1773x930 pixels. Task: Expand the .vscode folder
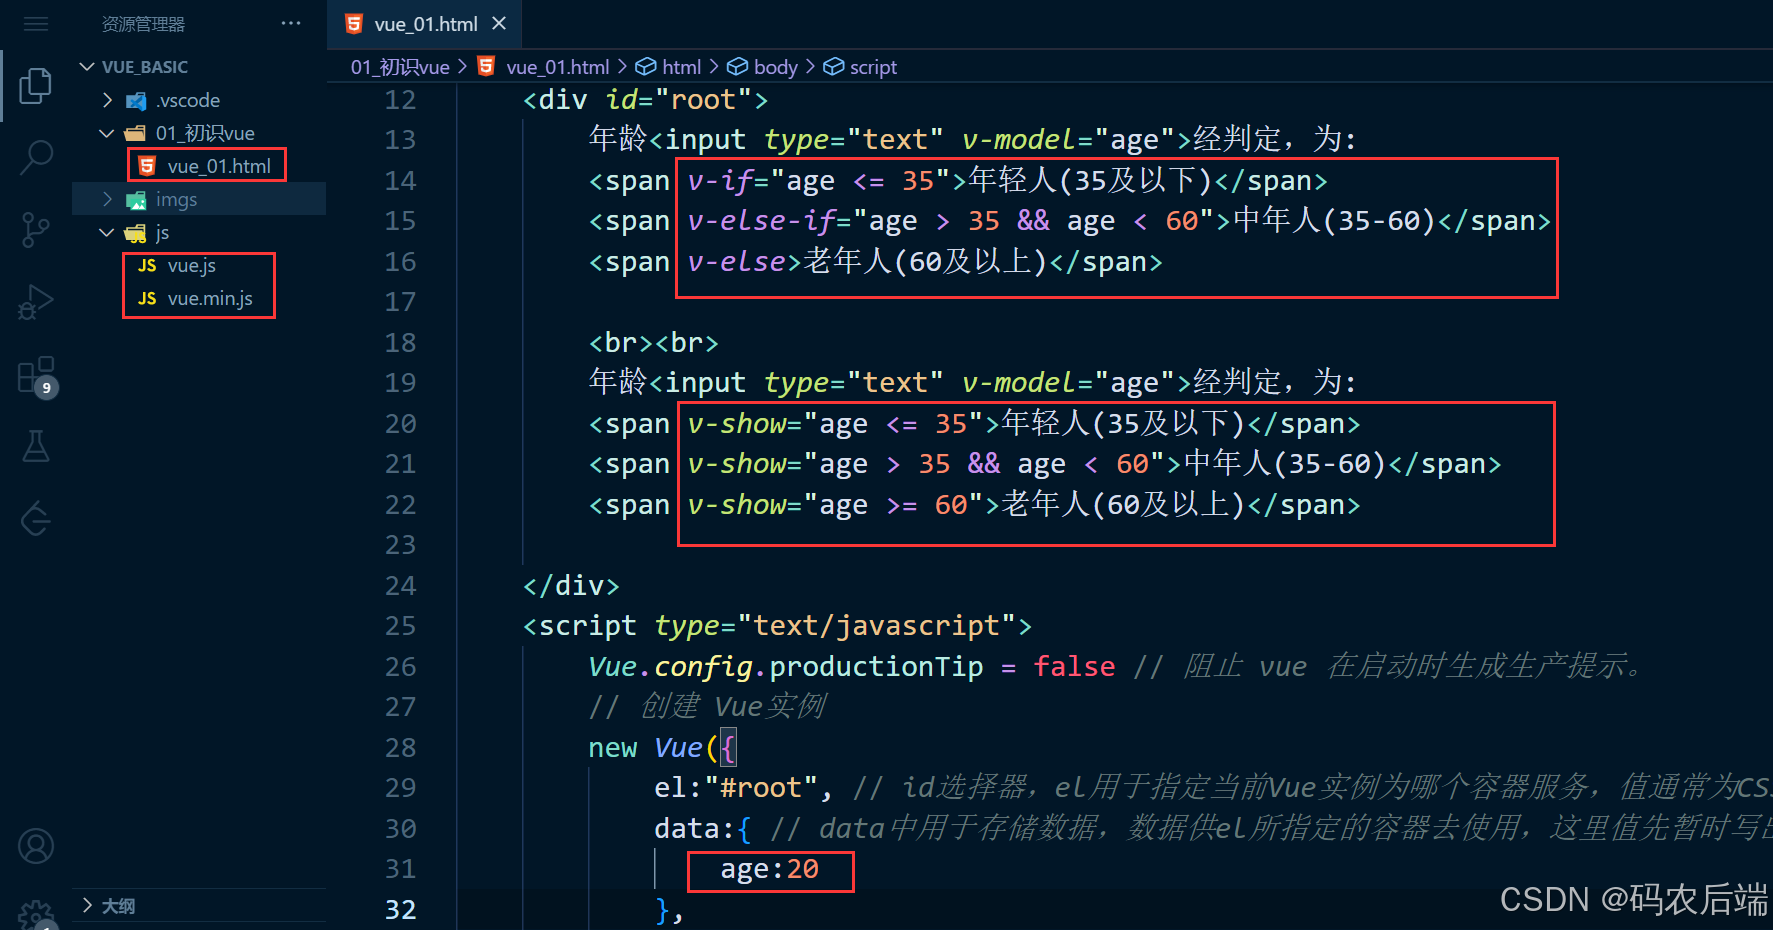tap(107, 100)
